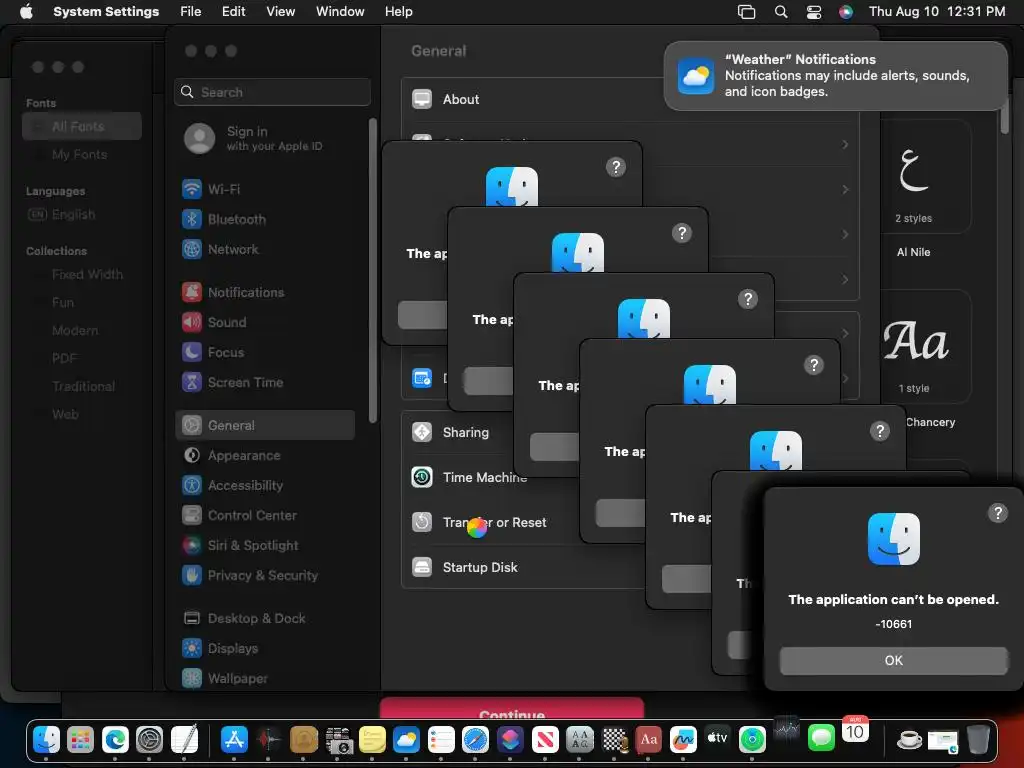This screenshot has width=1024, height=768.
Task: Open the Window menu
Action: click(340, 12)
